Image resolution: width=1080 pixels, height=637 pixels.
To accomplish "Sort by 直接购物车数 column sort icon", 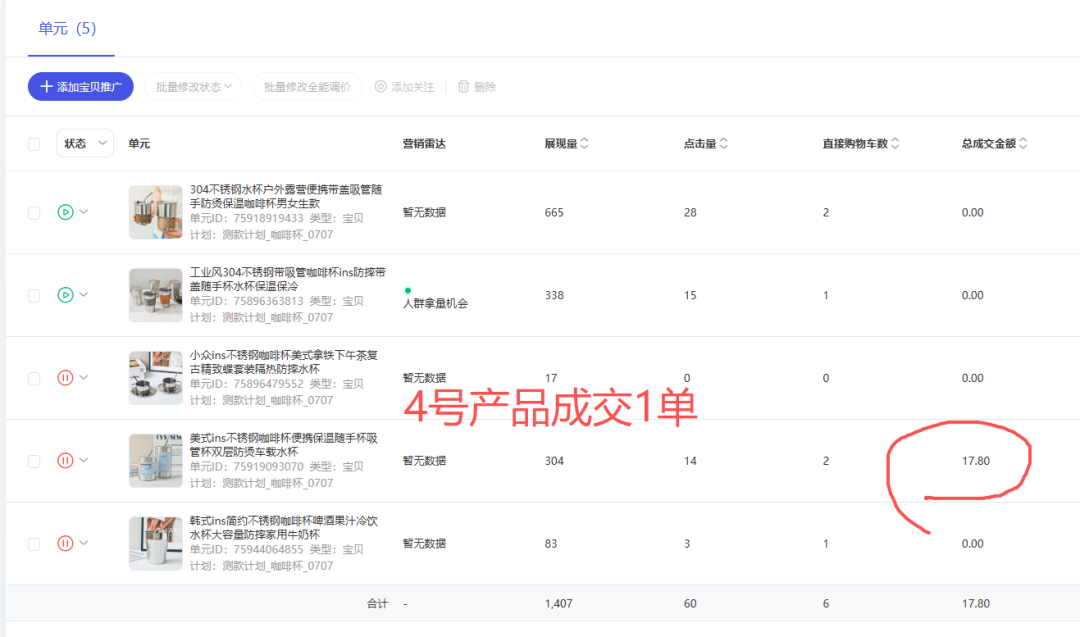I will coord(896,144).
